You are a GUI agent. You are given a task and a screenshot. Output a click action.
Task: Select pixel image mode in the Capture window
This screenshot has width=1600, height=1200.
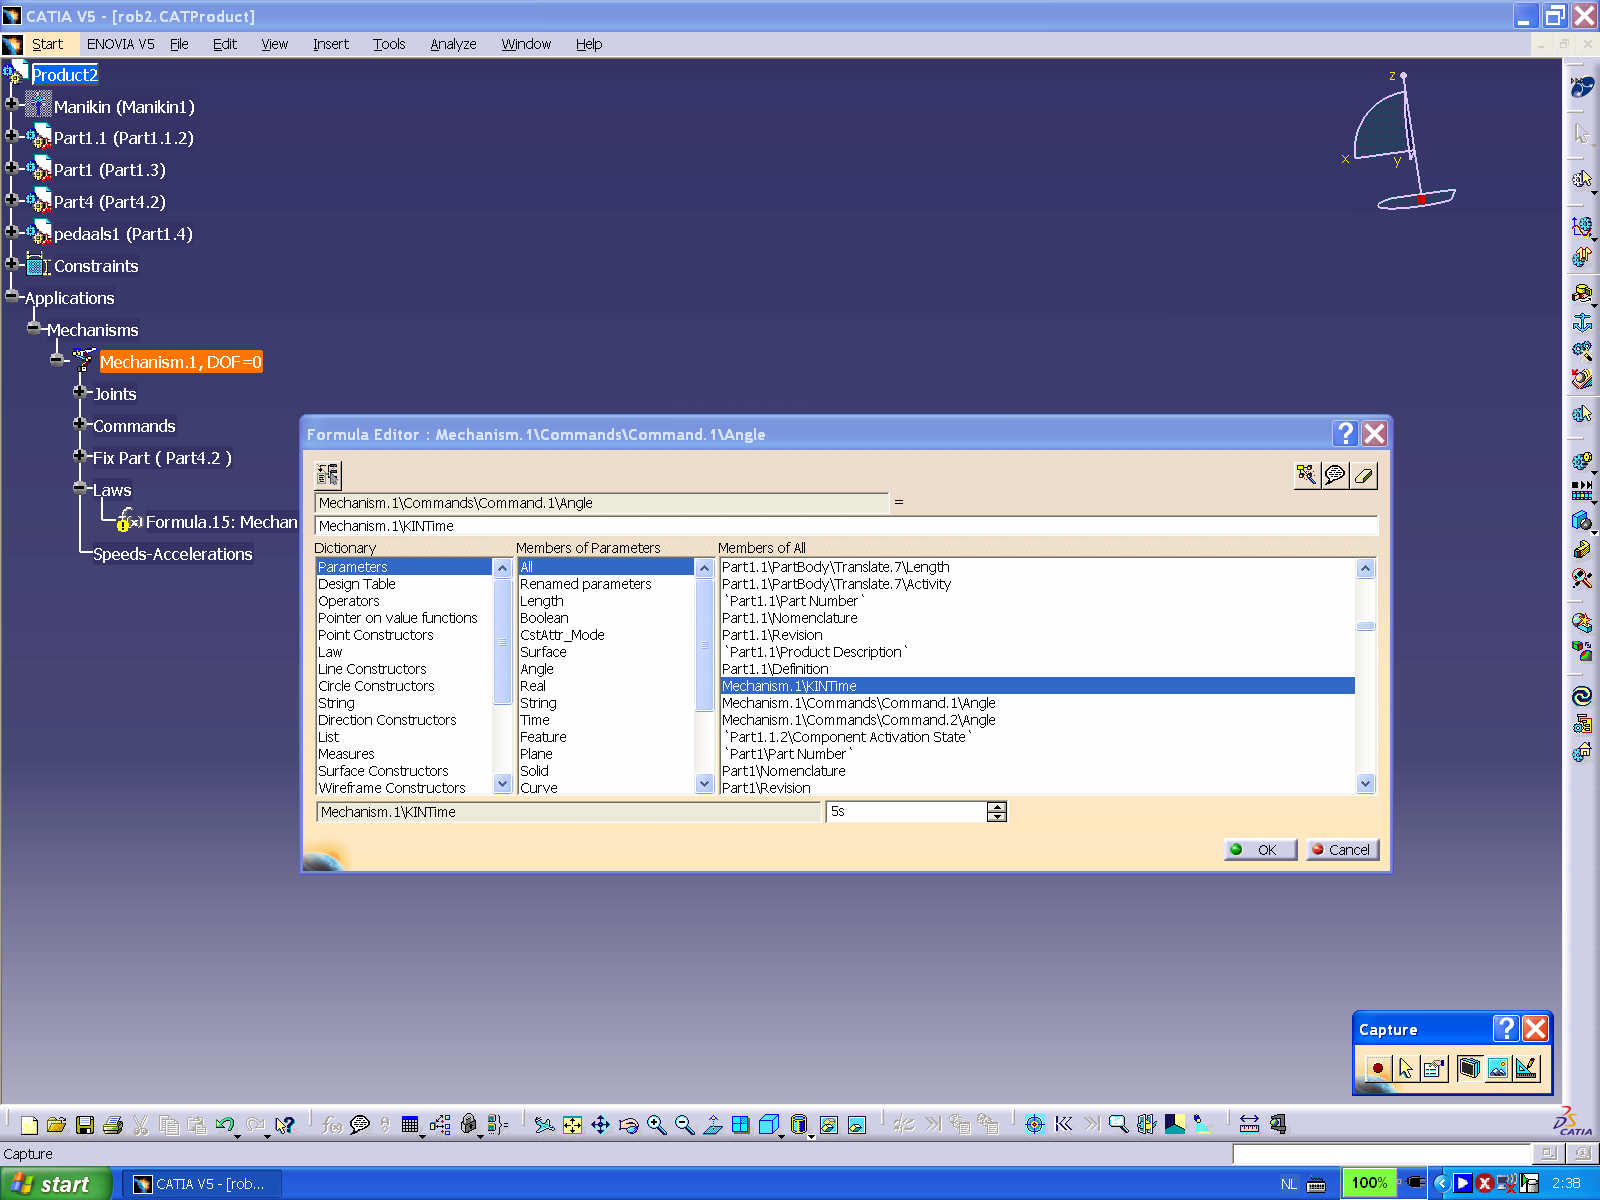coord(1497,1068)
